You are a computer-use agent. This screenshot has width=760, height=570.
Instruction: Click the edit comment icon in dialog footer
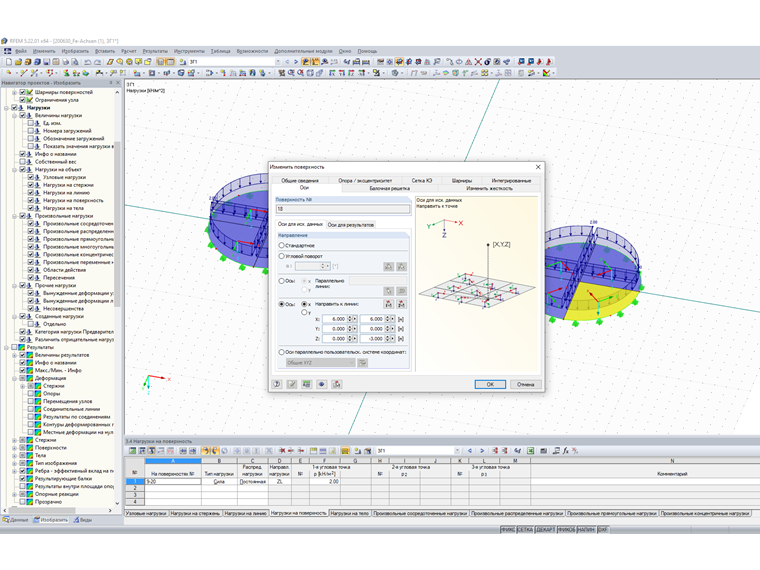click(292, 384)
